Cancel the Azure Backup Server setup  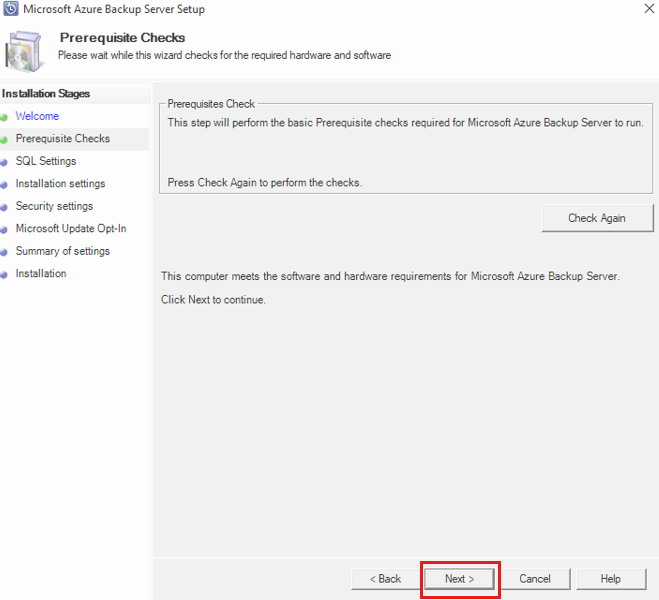click(535, 579)
